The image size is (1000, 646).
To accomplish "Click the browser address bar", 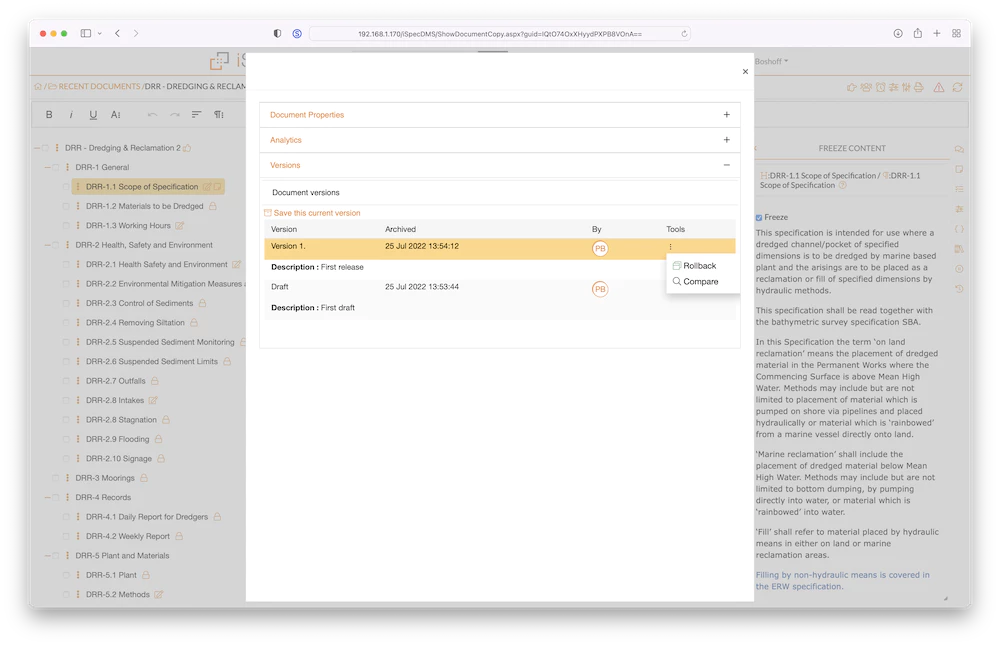I will point(499,34).
